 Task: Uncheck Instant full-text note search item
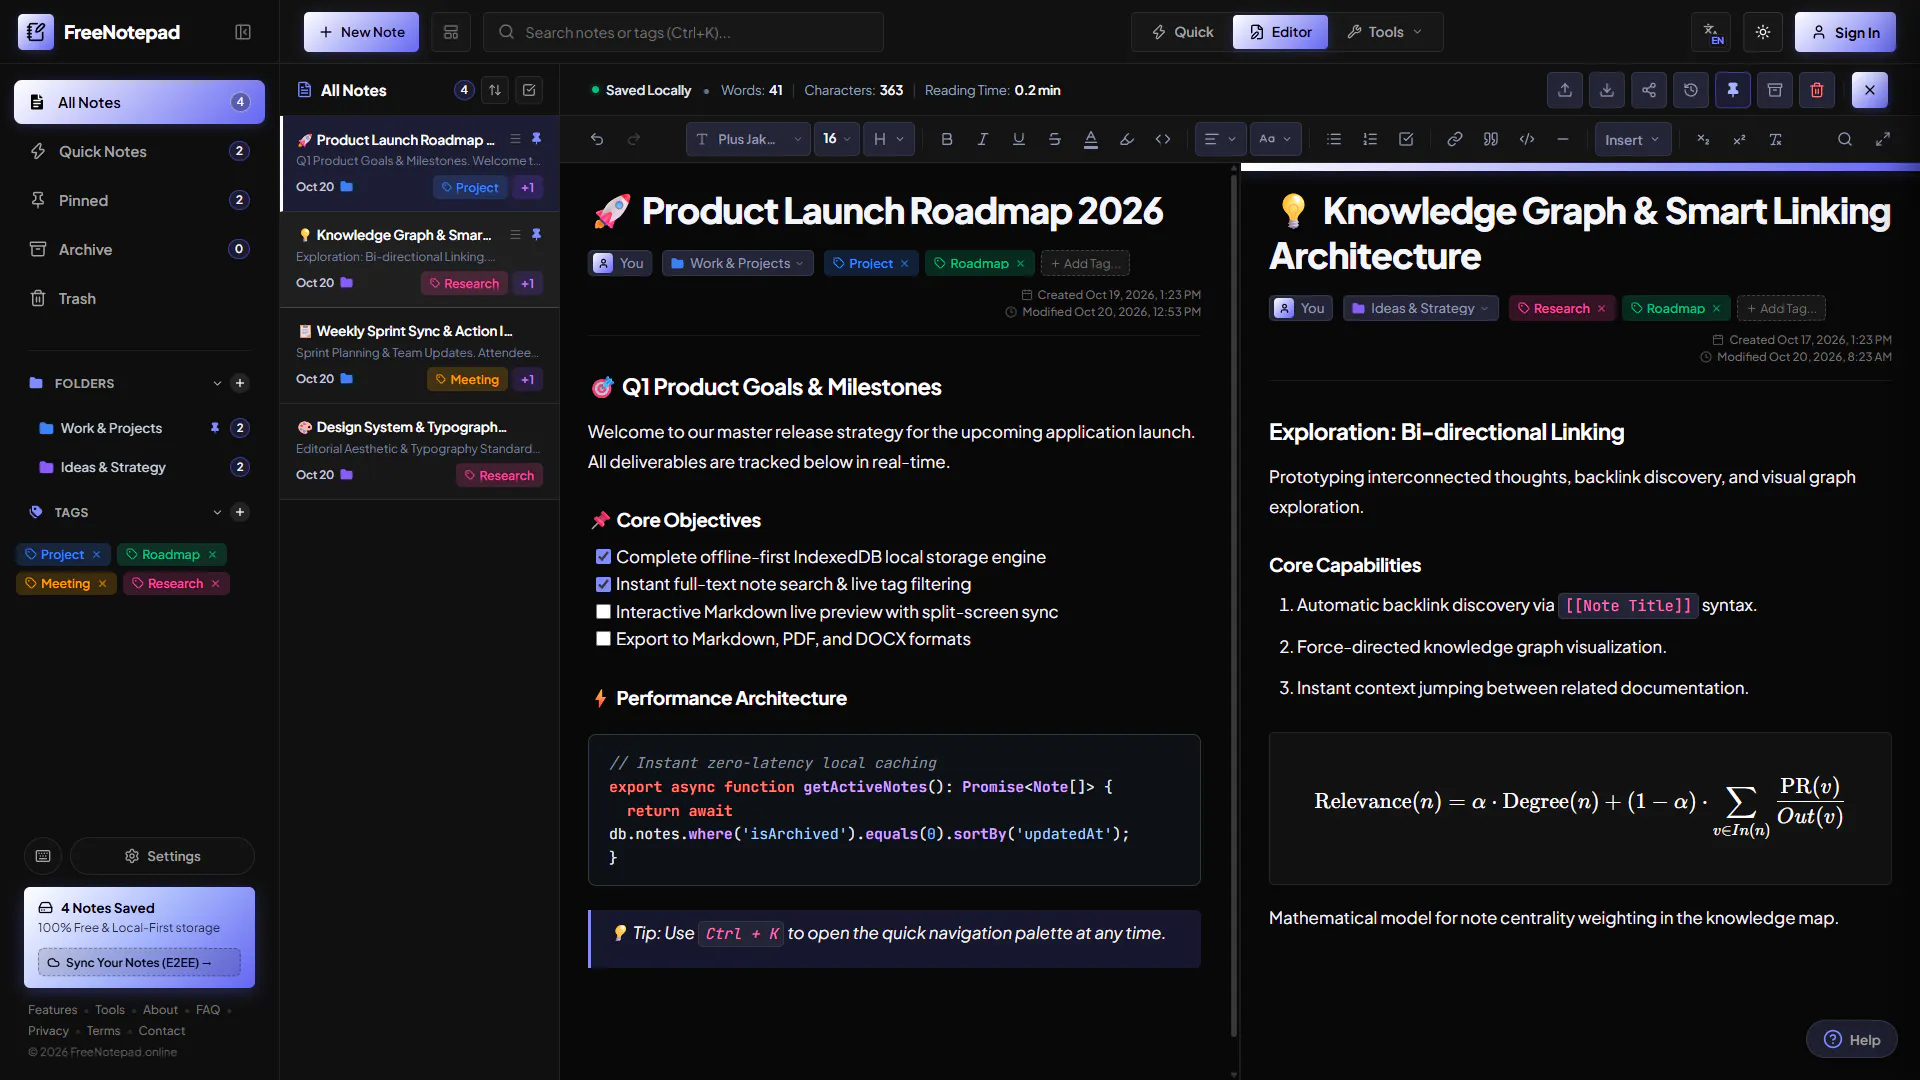[x=603, y=584]
